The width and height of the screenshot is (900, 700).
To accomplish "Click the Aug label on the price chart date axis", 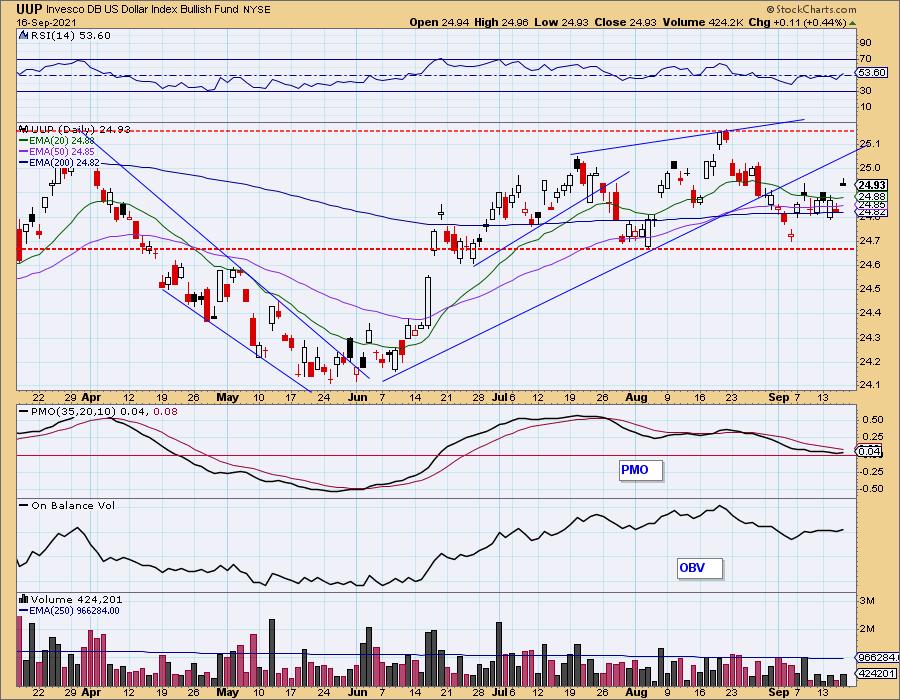I will pos(636,398).
